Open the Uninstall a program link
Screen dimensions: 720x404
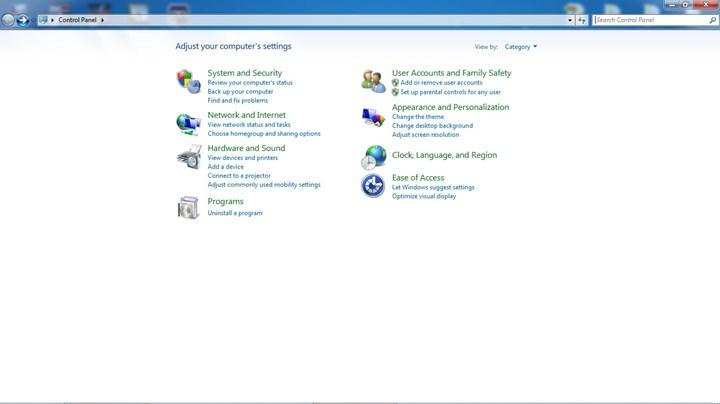235,213
